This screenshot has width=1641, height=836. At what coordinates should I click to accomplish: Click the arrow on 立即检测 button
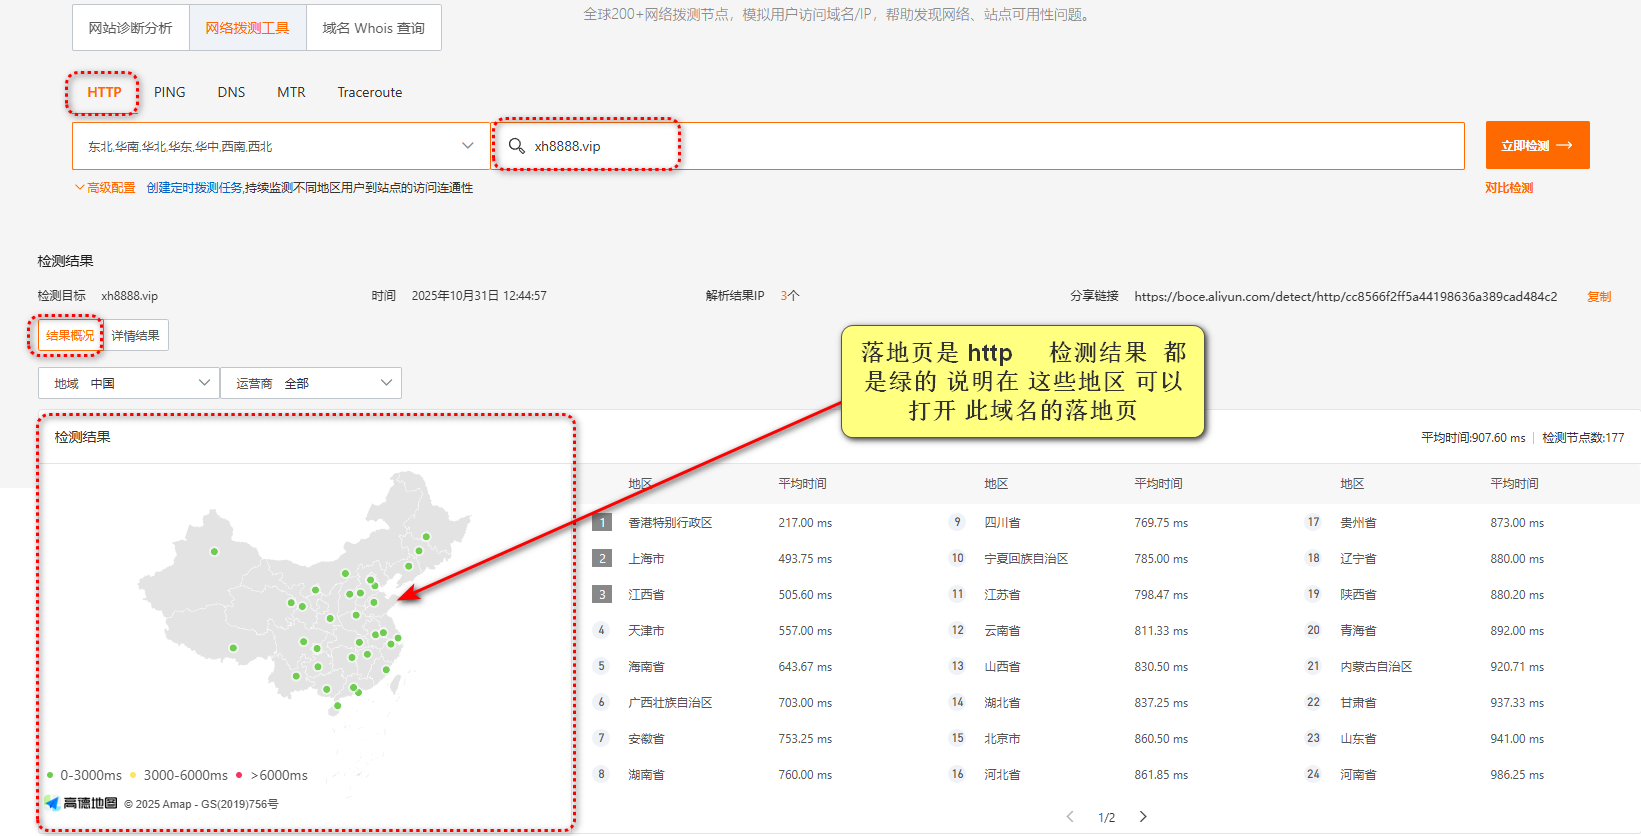[1565, 146]
